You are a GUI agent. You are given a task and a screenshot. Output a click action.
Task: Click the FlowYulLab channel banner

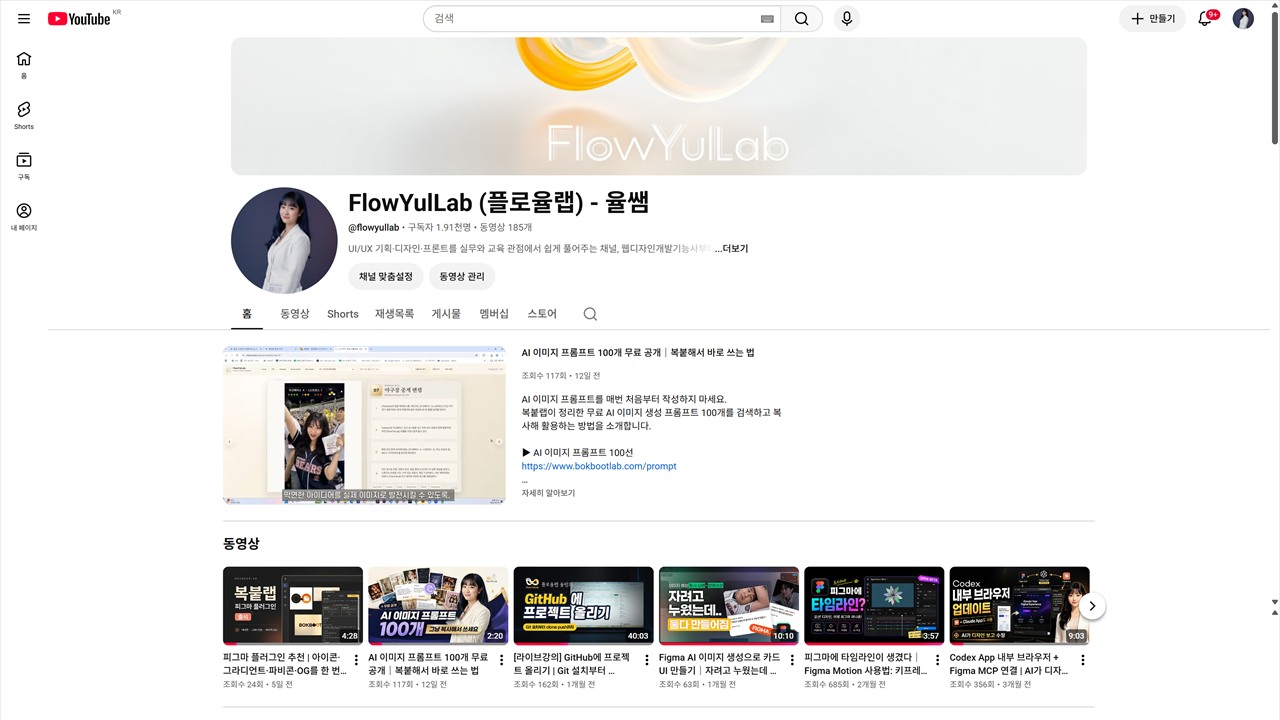tap(659, 107)
